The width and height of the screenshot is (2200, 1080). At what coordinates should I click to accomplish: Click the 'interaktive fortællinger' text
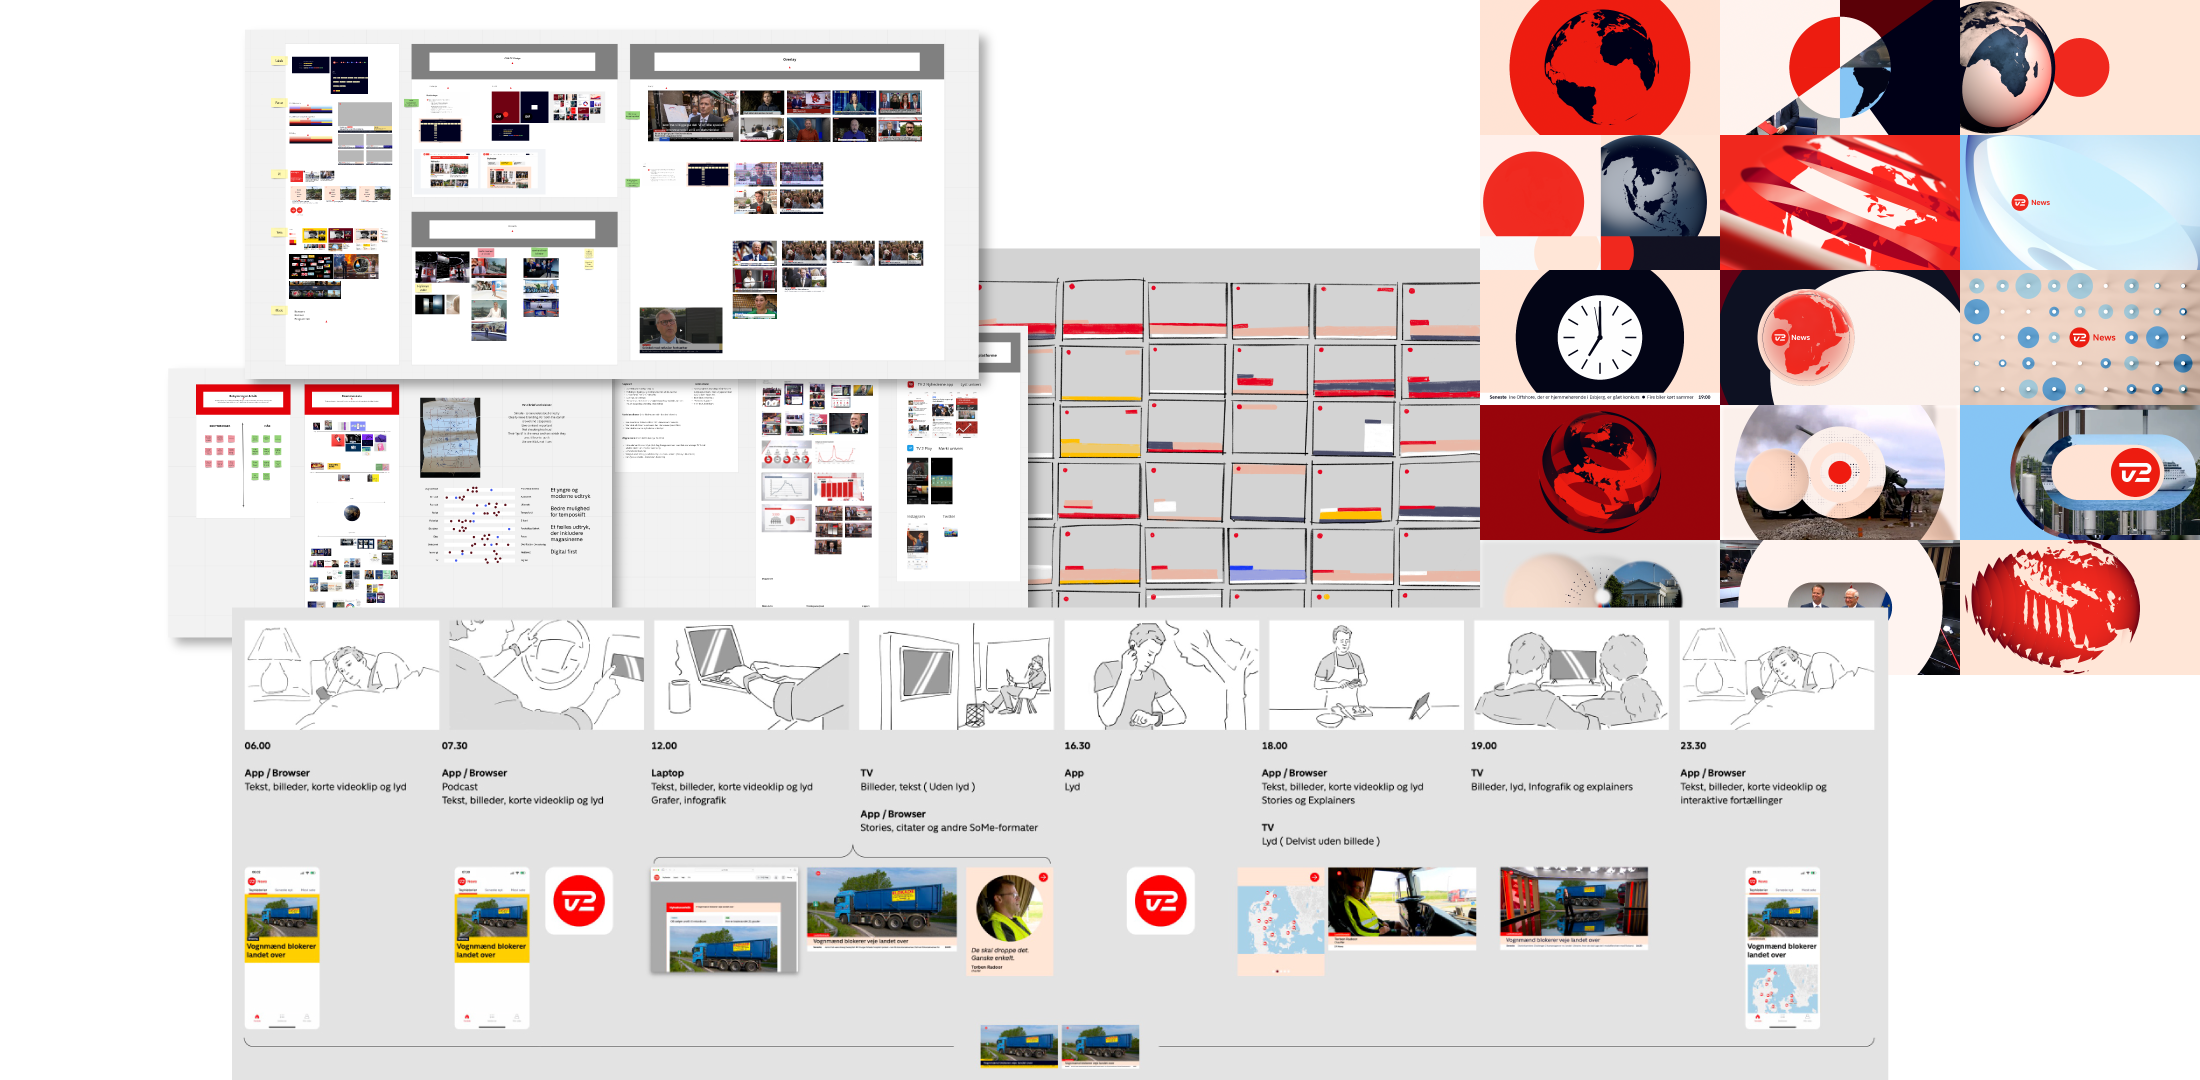pyautogui.click(x=1731, y=800)
